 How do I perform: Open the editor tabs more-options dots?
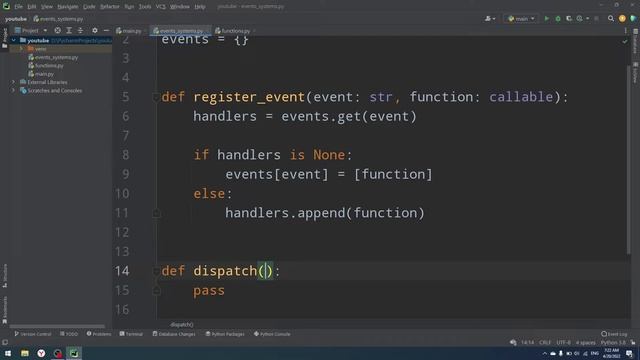pos(625,31)
